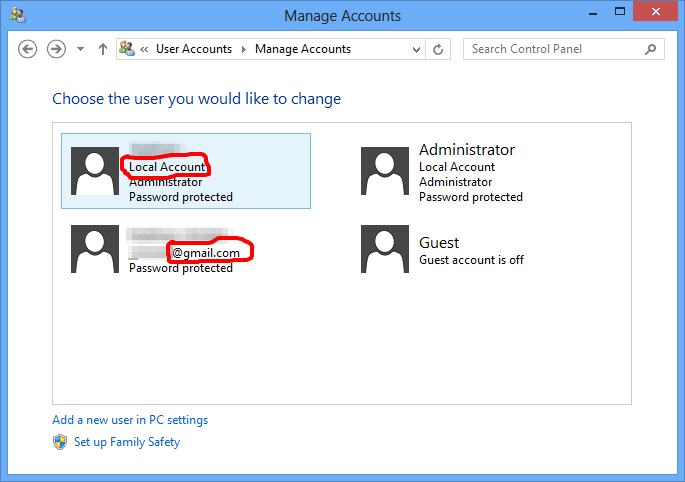The width and height of the screenshot is (685, 482).
Task: Open Add a new user in PC settings
Action: point(130,420)
